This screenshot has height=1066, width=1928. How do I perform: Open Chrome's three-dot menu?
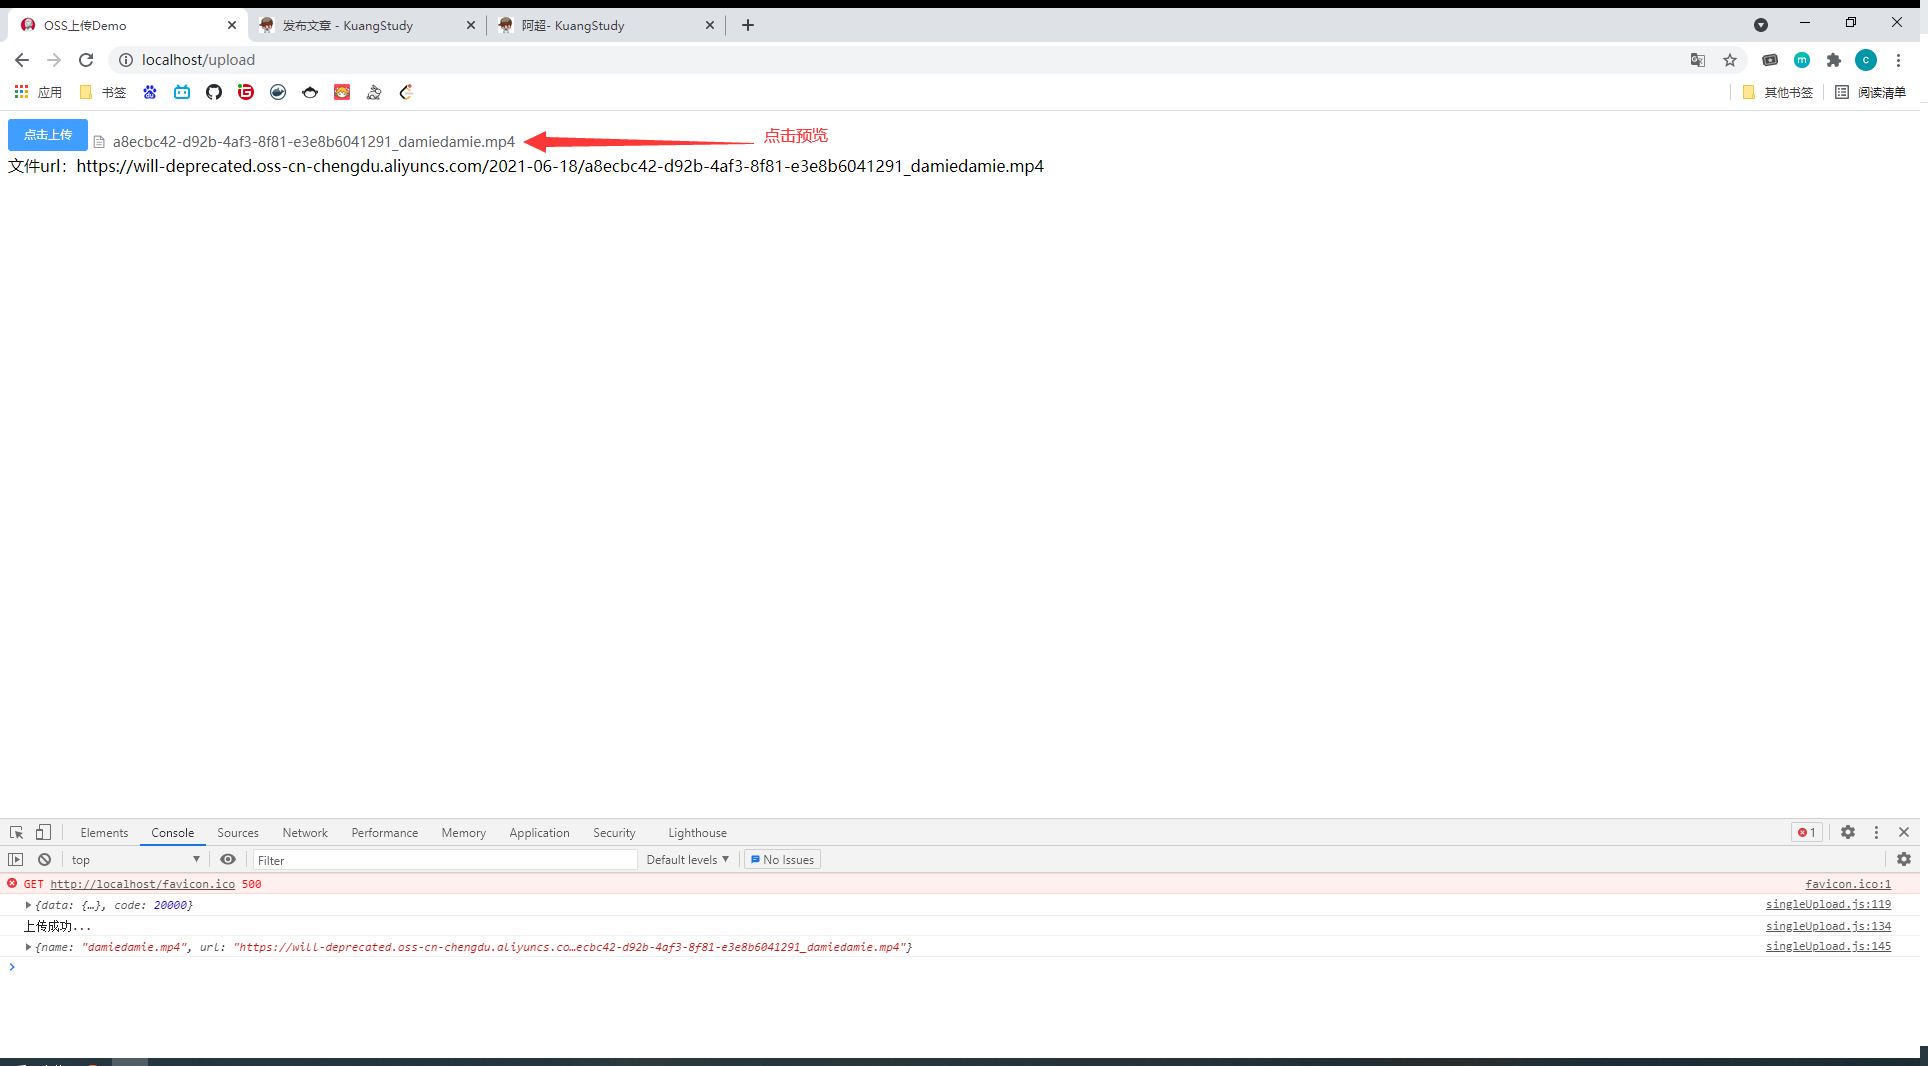point(1898,60)
